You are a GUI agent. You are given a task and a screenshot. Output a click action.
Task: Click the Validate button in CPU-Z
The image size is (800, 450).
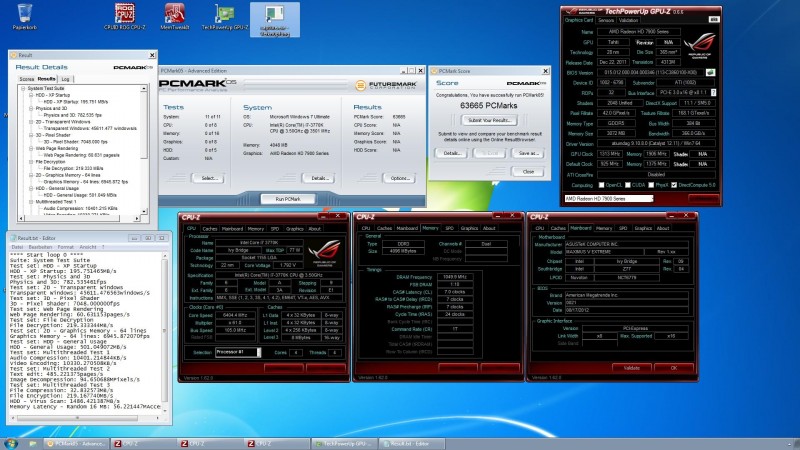tap(632, 367)
